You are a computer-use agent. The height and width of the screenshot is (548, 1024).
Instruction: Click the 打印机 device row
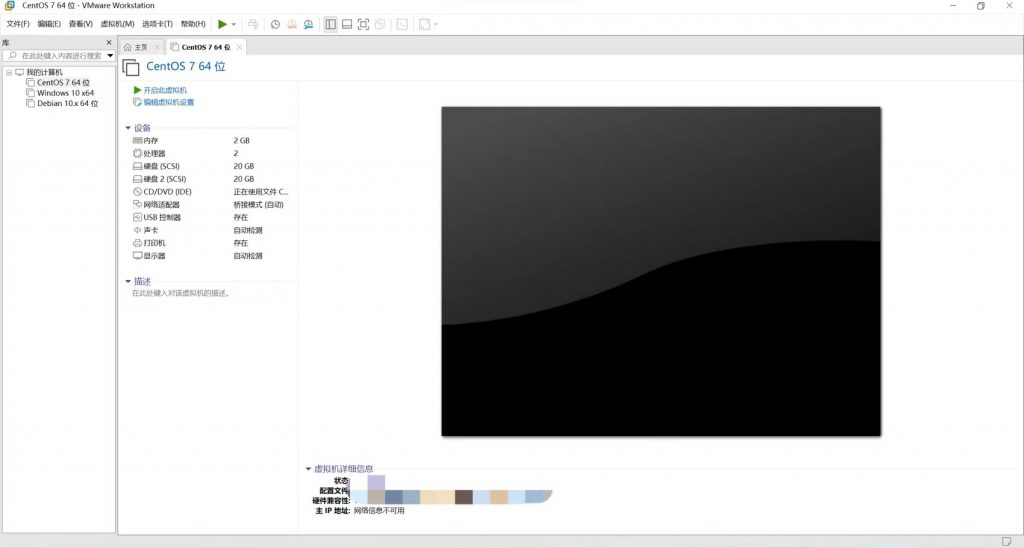coord(210,243)
